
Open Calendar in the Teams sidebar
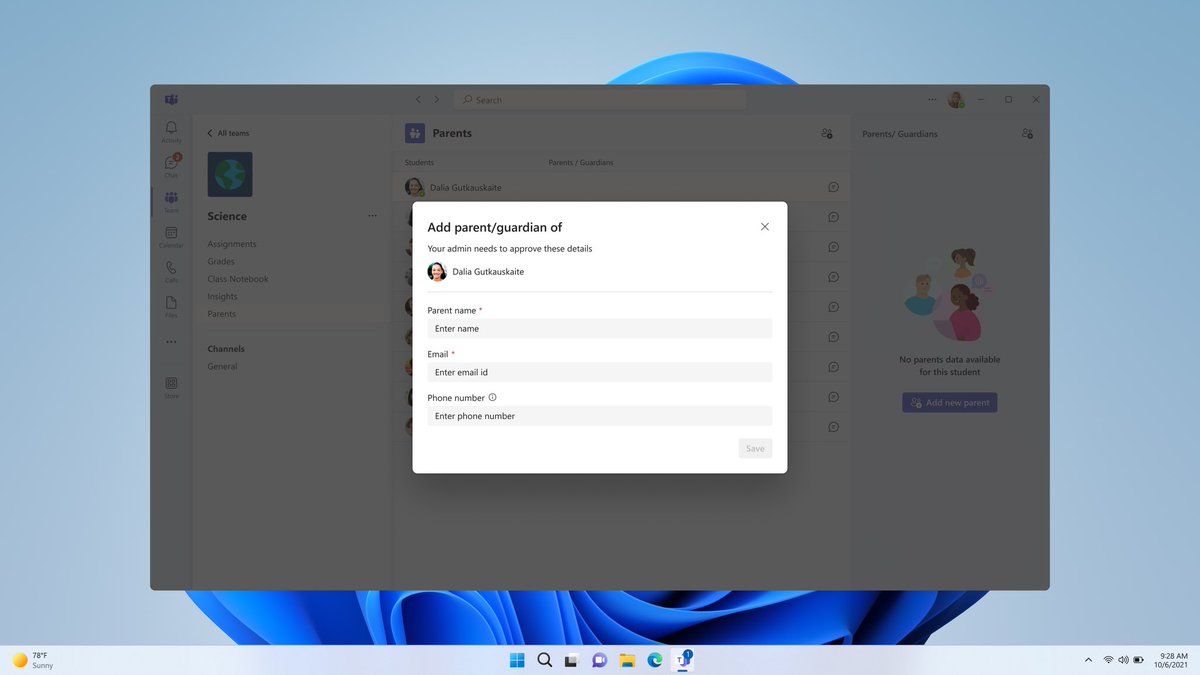(171, 237)
